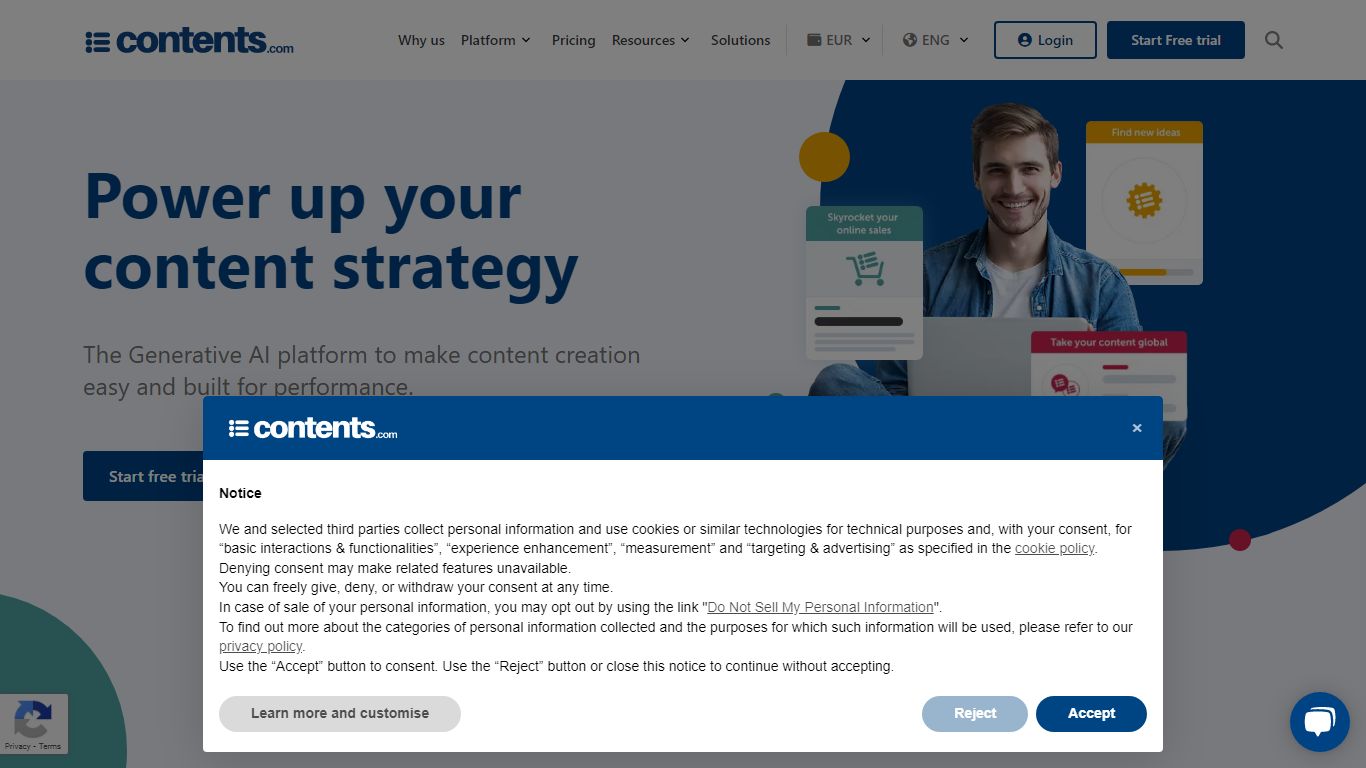Dismiss the cookie notice with the X
This screenshot has height=768, width=1366.
(1137, 427)
